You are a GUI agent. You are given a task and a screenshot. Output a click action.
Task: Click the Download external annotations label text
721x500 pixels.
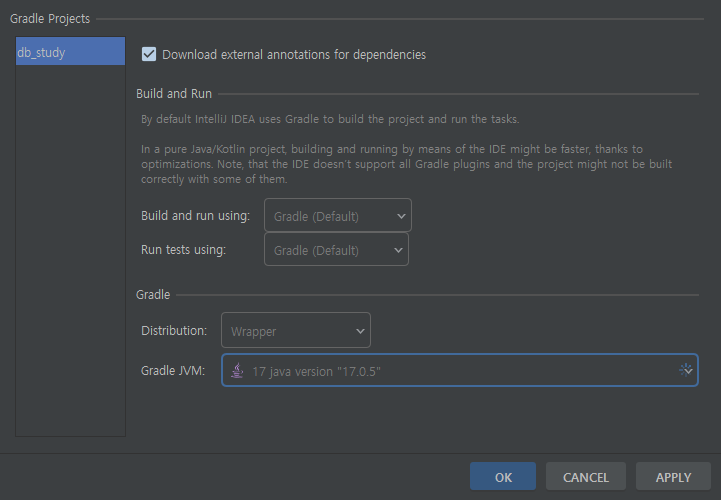coord(294,55)
